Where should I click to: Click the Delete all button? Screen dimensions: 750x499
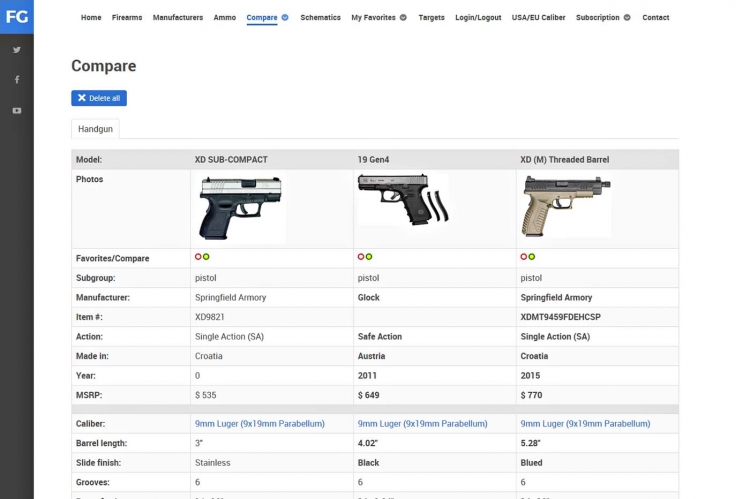tap(99, 98)
